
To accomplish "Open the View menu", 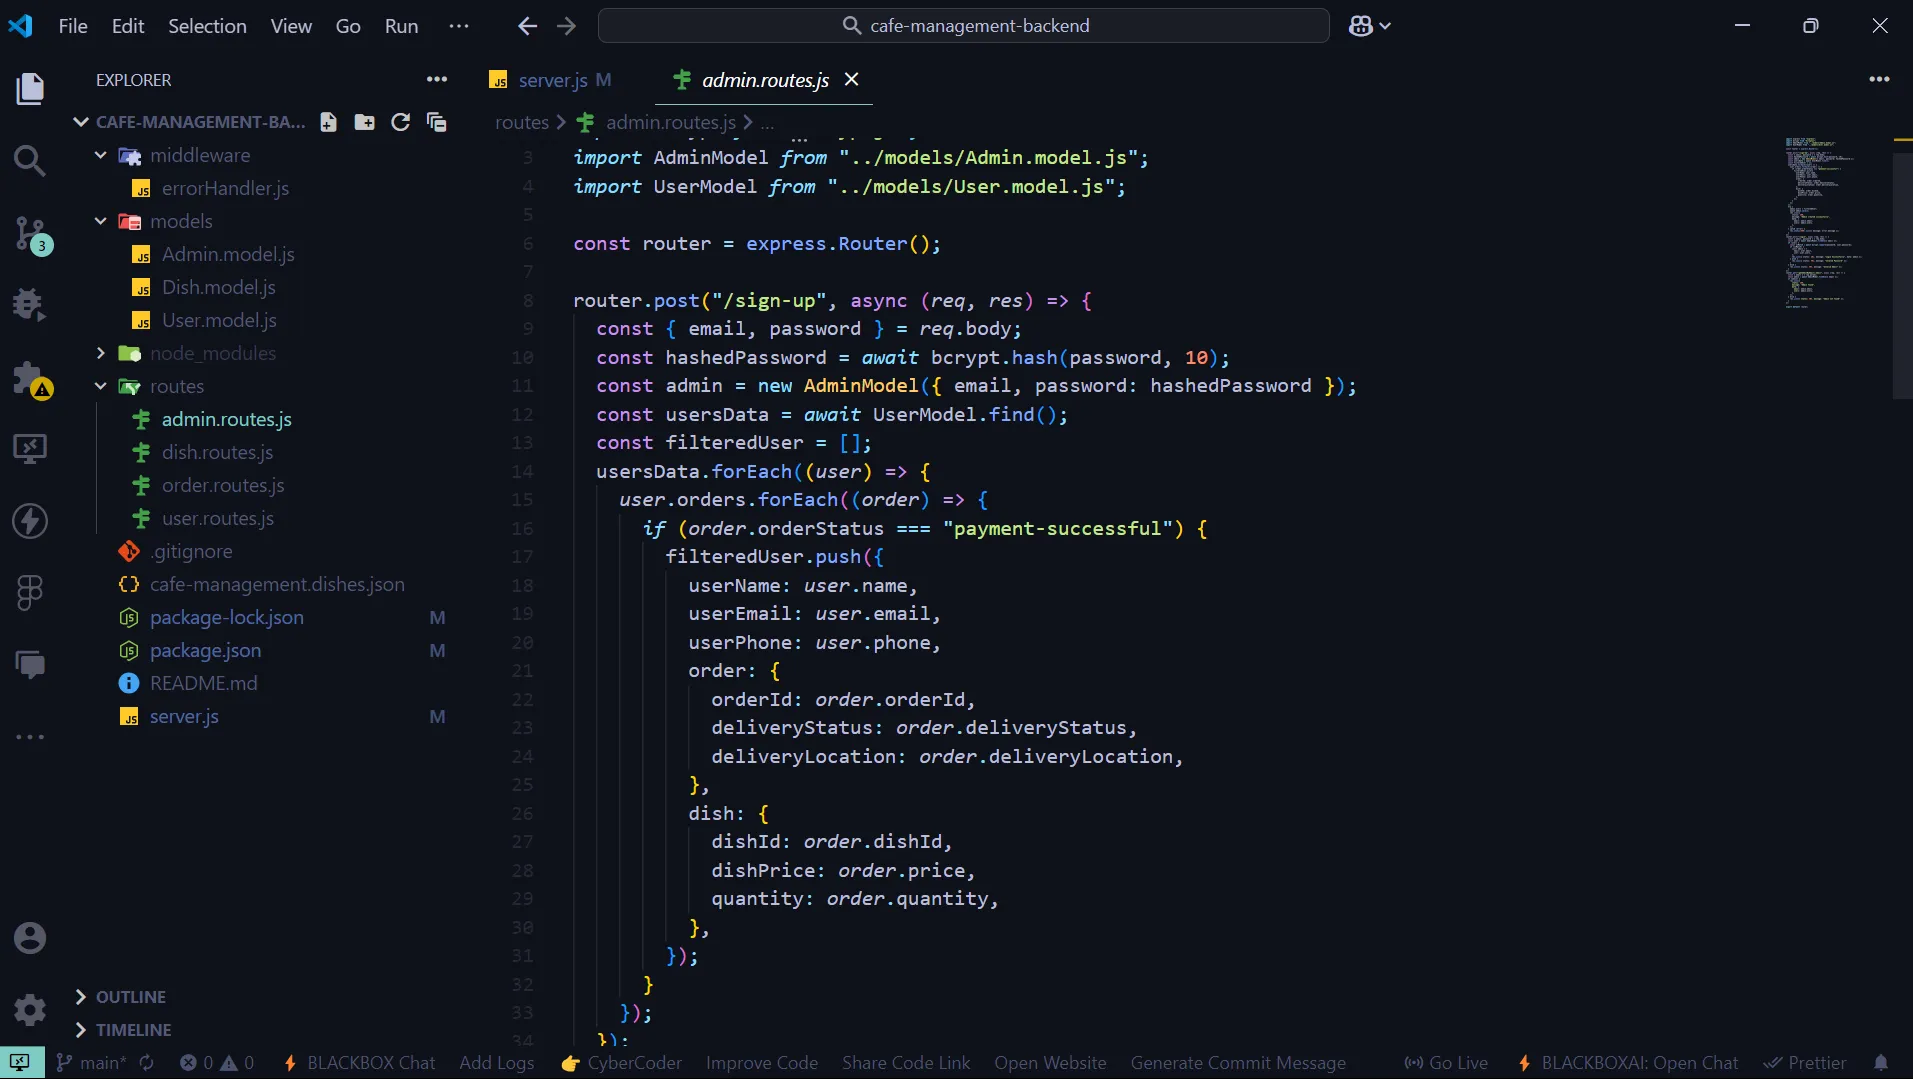I will (x=291, y=26).
